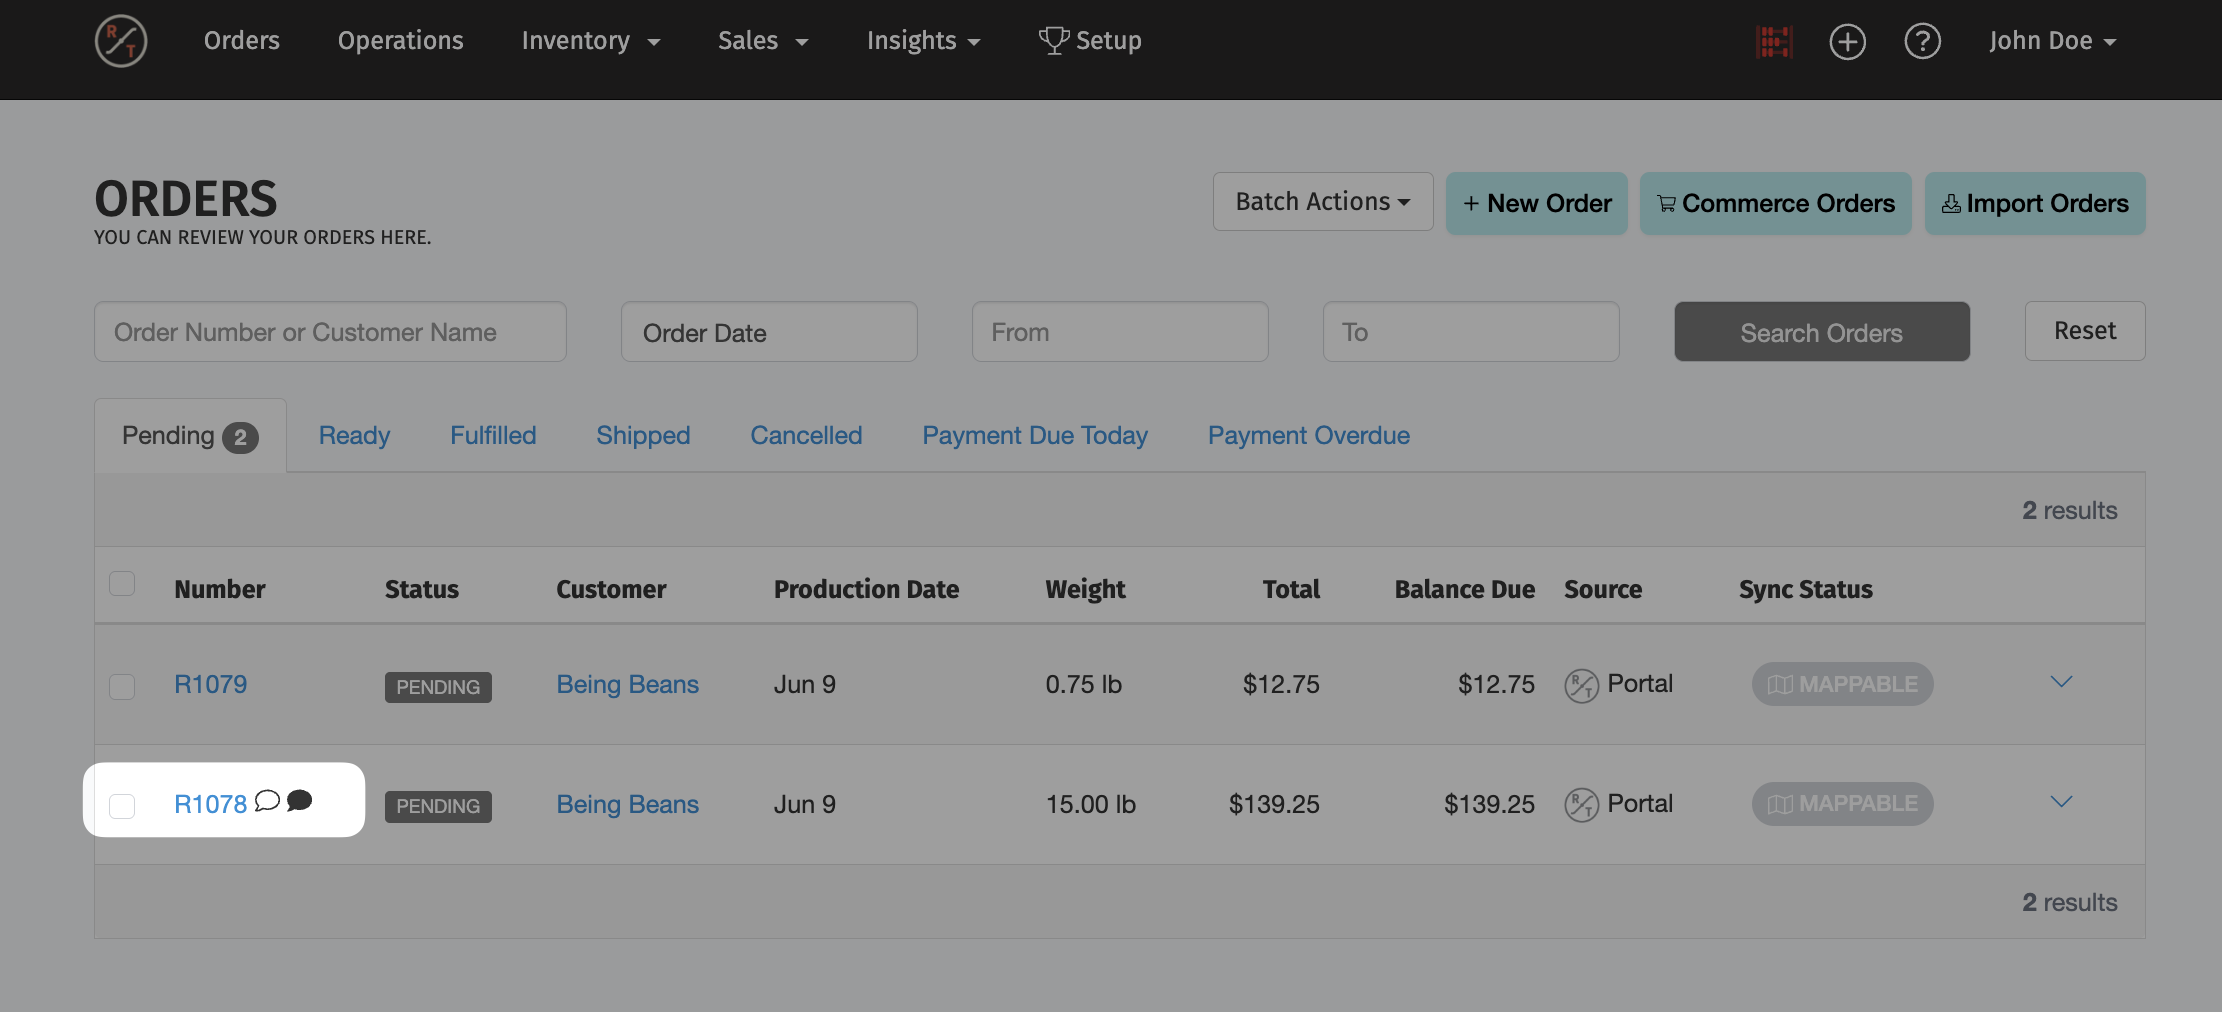Open the help question mark icon

tap(1922, 42)
